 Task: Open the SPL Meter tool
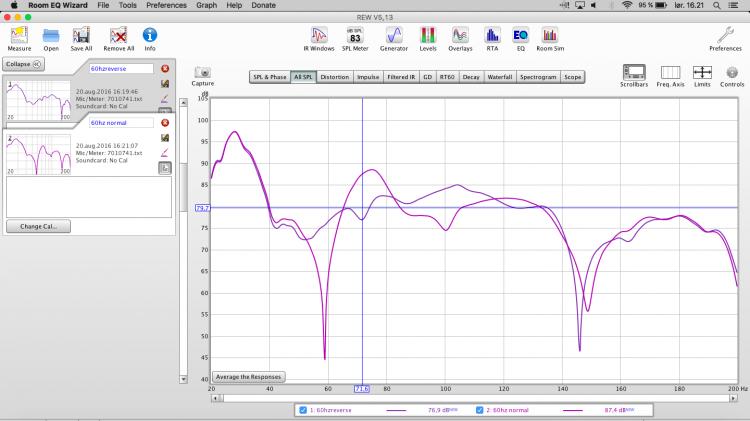[354, 37]
